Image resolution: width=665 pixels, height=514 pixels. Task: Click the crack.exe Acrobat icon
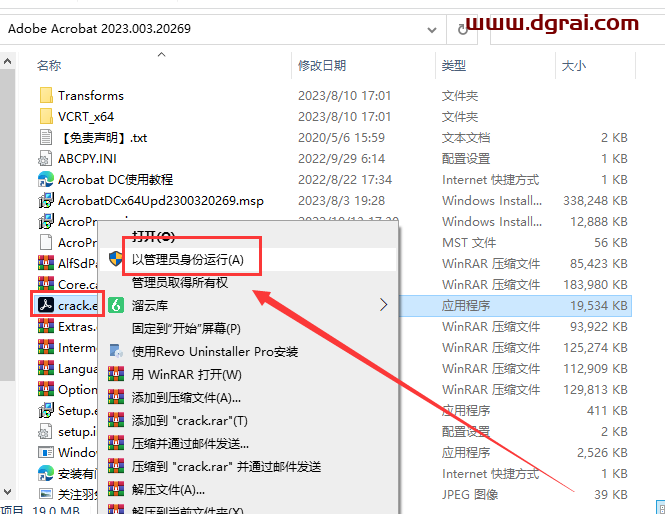point(46,305)
